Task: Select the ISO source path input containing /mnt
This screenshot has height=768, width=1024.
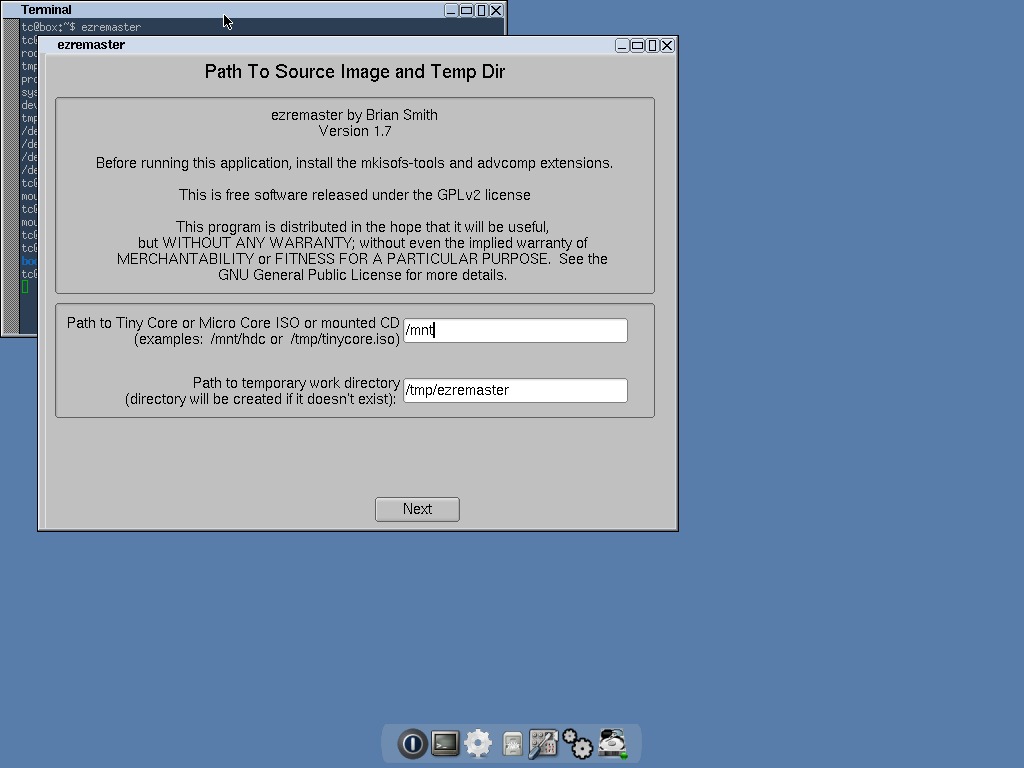Action: 515,330
